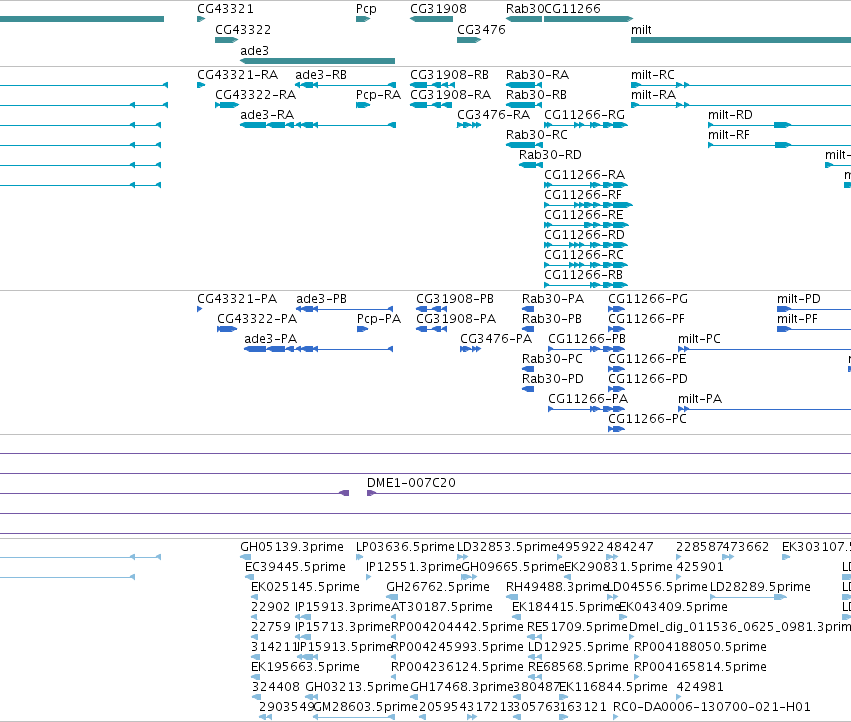Click the "milt-RD" transcript label
This screenshot has height=722, width=851.
(x=730, y=115)
